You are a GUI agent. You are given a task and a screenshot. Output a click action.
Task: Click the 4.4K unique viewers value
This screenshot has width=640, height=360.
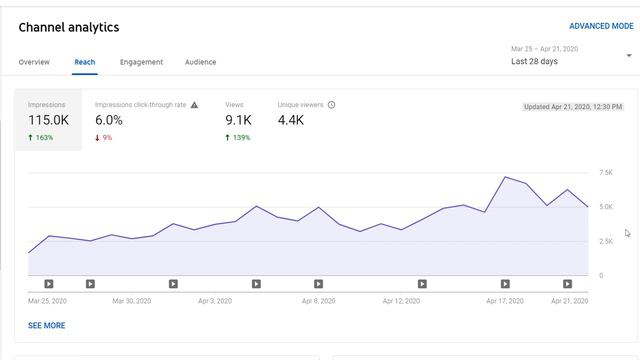291,120
